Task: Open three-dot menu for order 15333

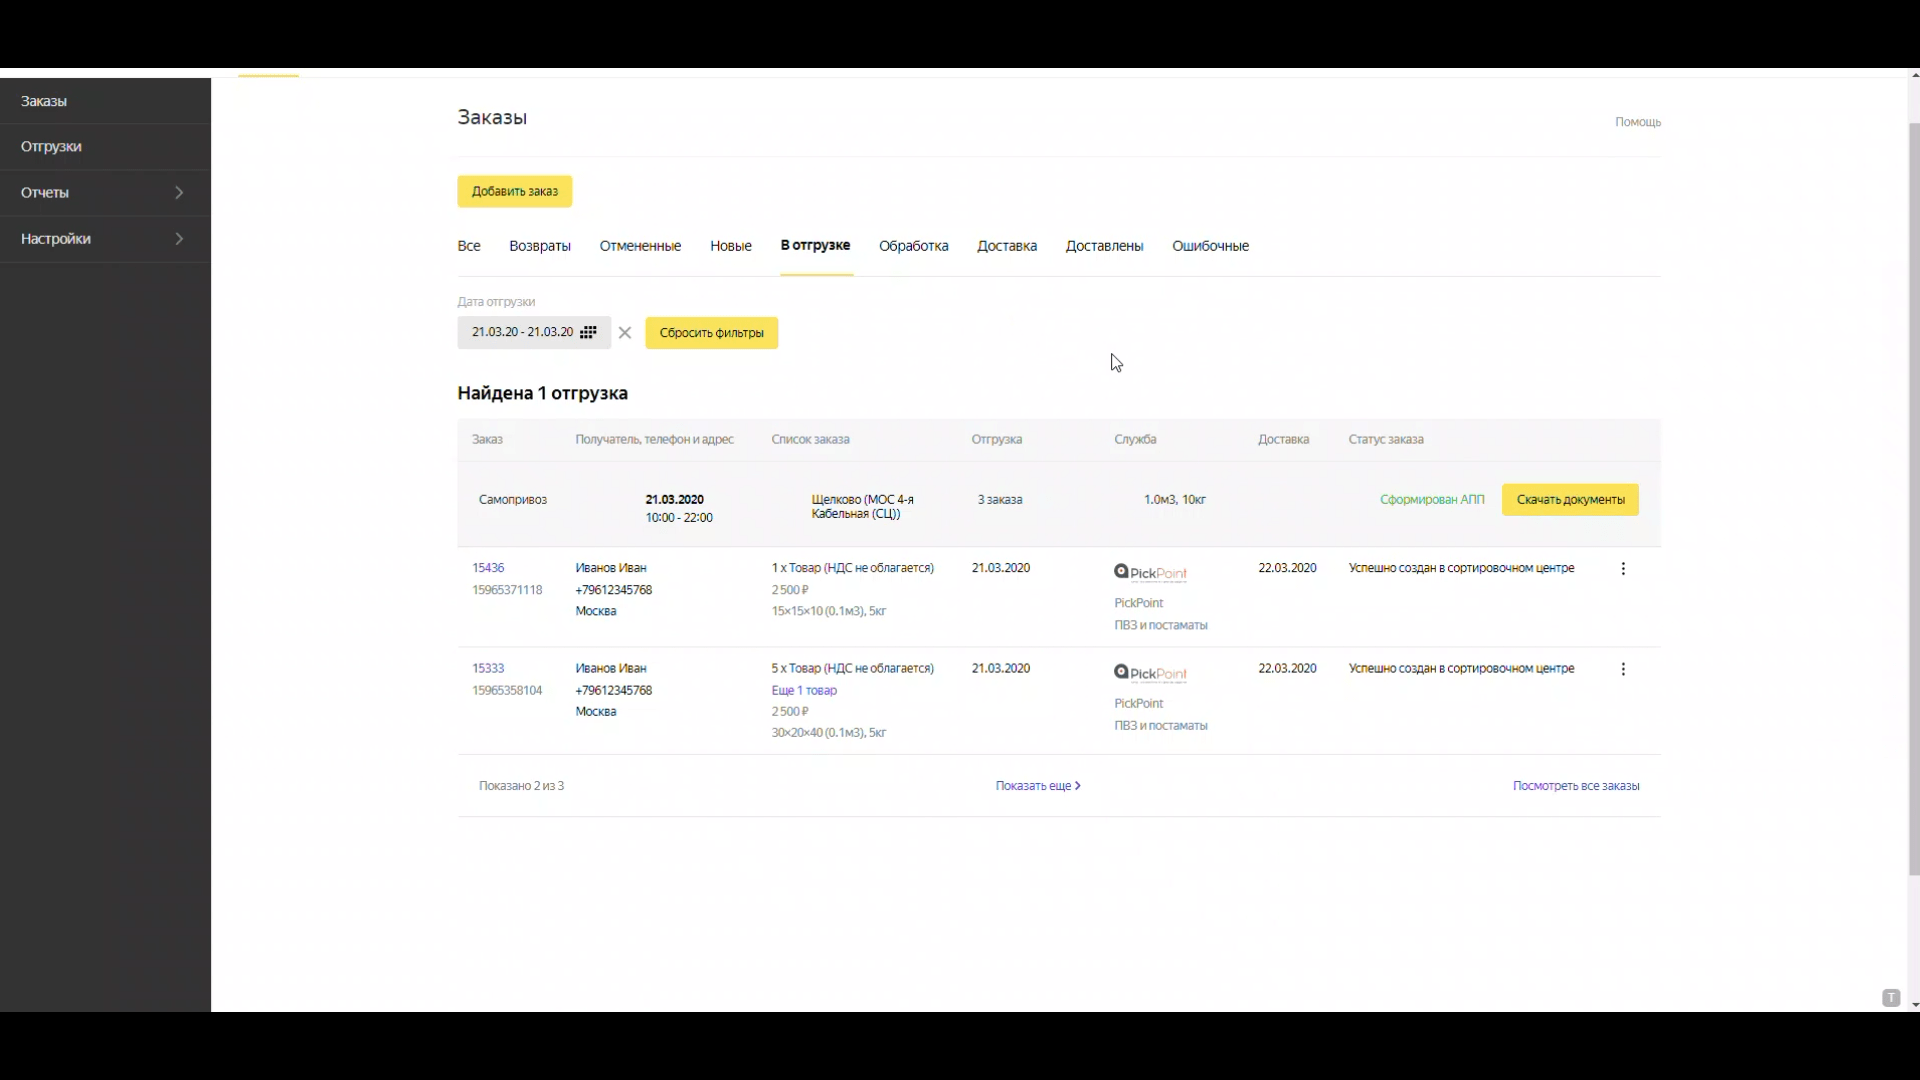Action: tap(1623, 669)
